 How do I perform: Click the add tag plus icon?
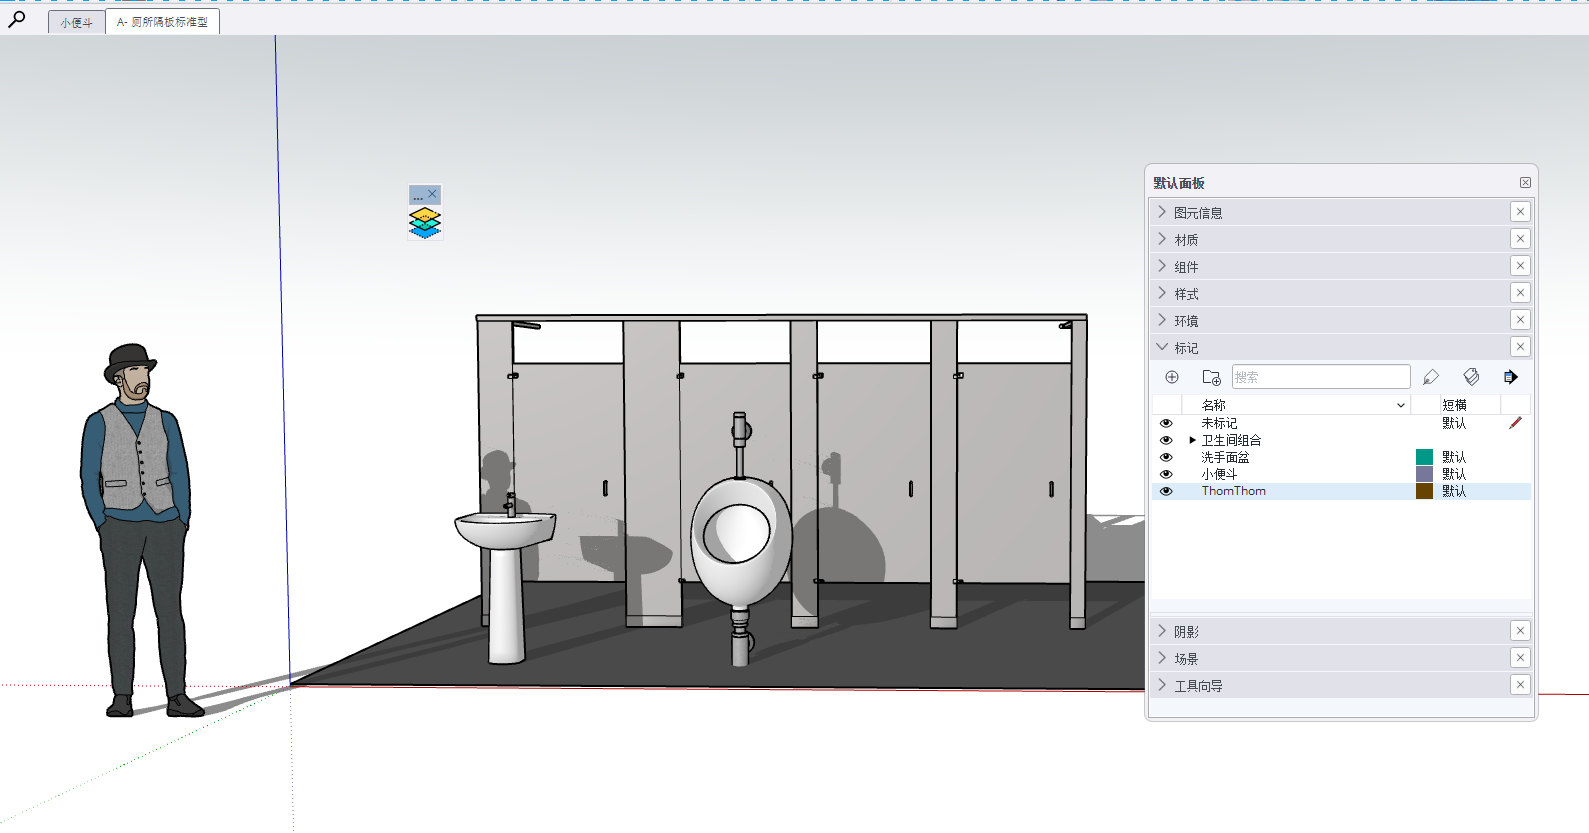point(1172,377)
